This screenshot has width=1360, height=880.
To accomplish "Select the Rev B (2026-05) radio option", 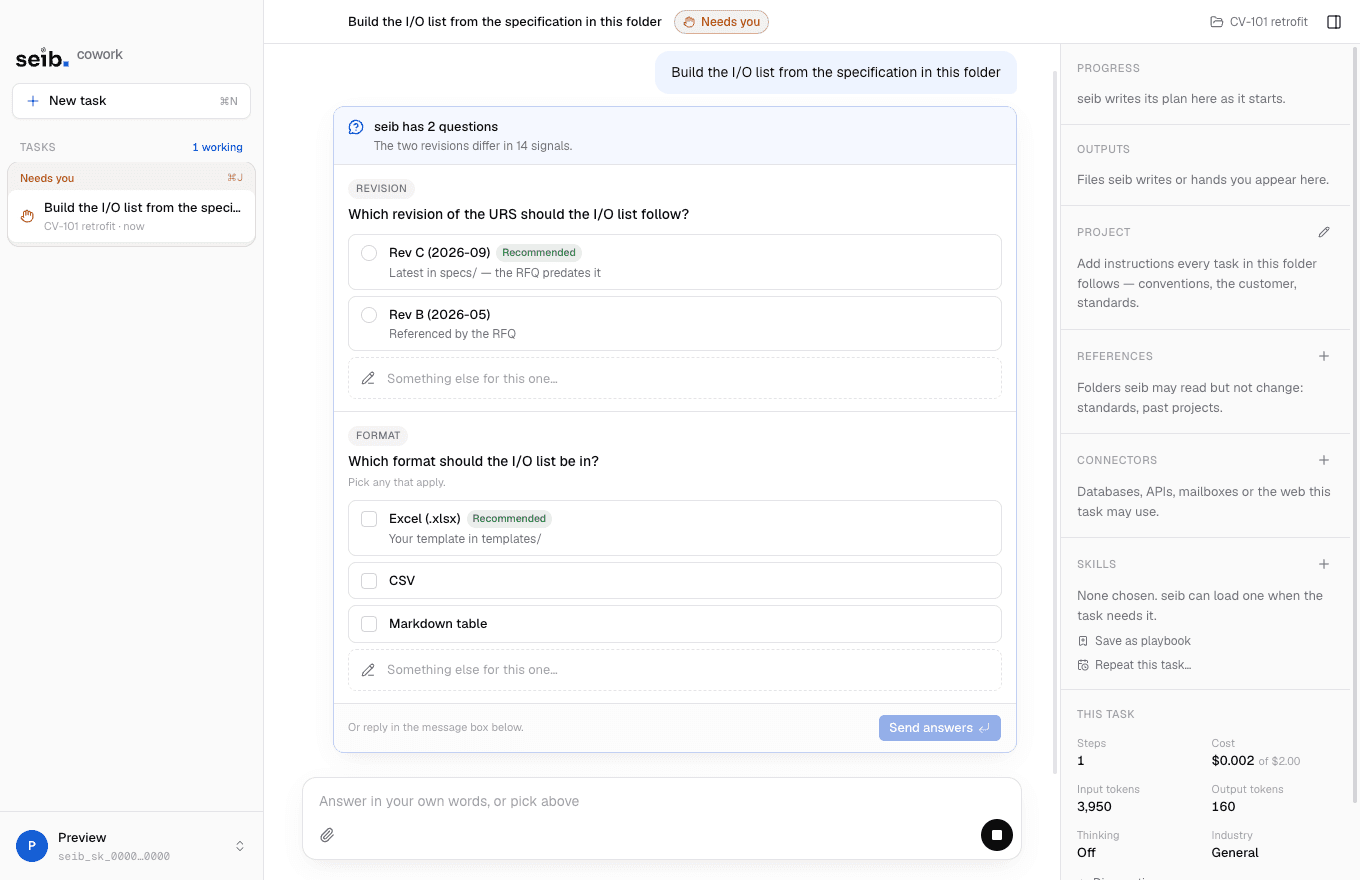I will click(x=369, y=315).
